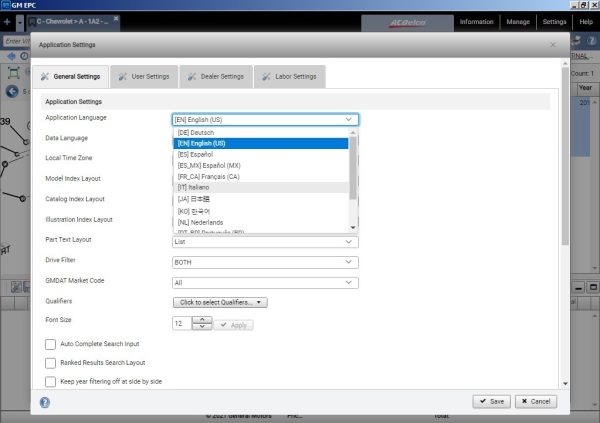Click the blue question mark icon top right
This screenshot has width=600, height=423.
(x=592, y=41)
